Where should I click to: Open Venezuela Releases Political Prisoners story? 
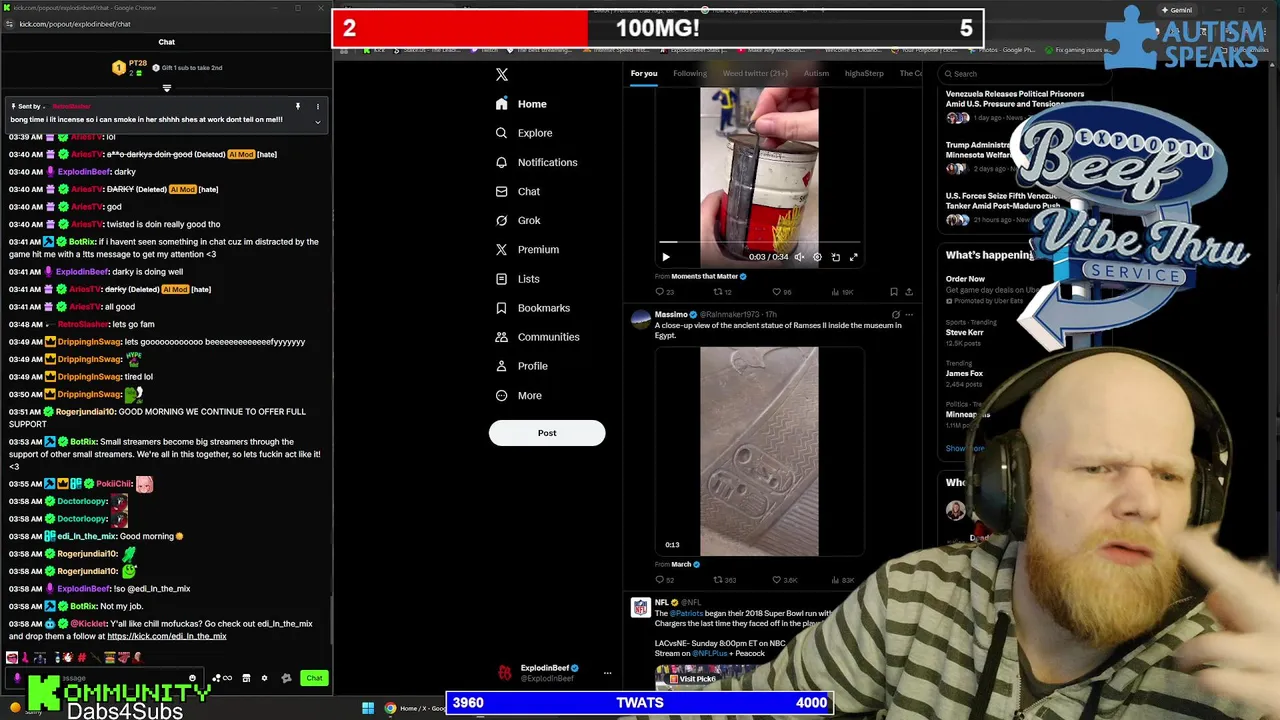click(1015, 98)
